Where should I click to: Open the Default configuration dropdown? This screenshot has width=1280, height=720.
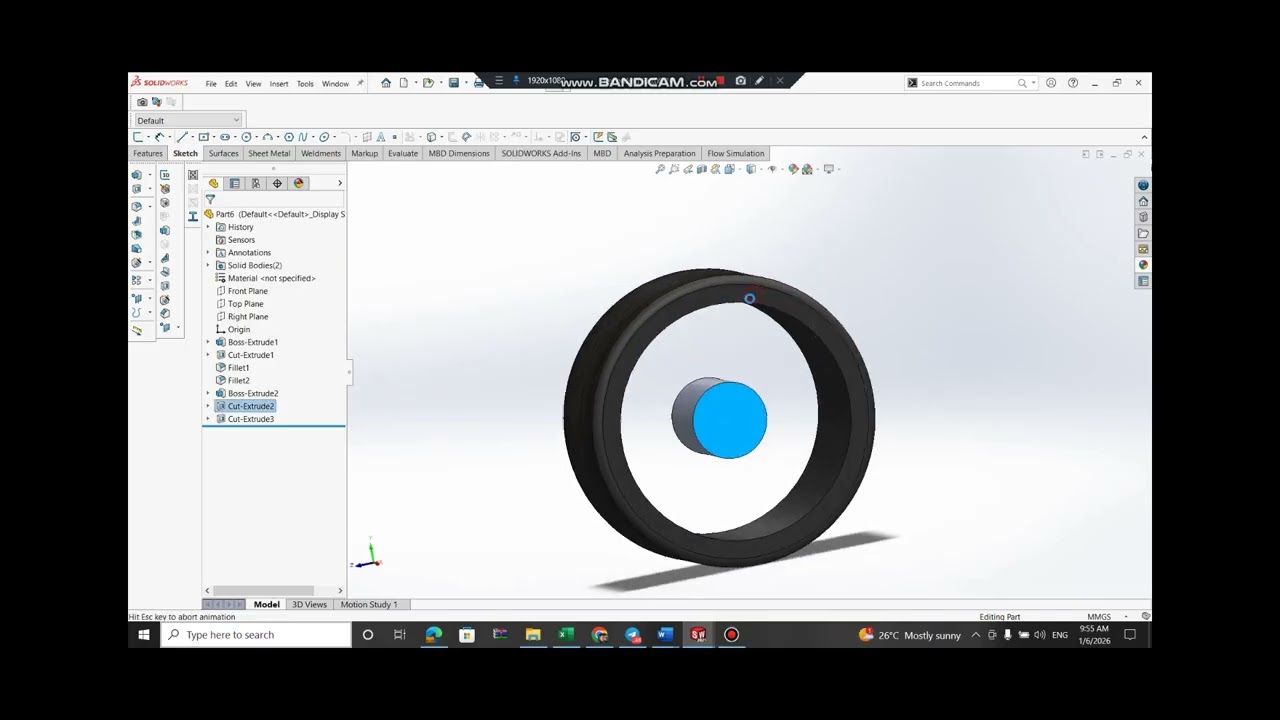pyautogui.click(x=188, y=120)
